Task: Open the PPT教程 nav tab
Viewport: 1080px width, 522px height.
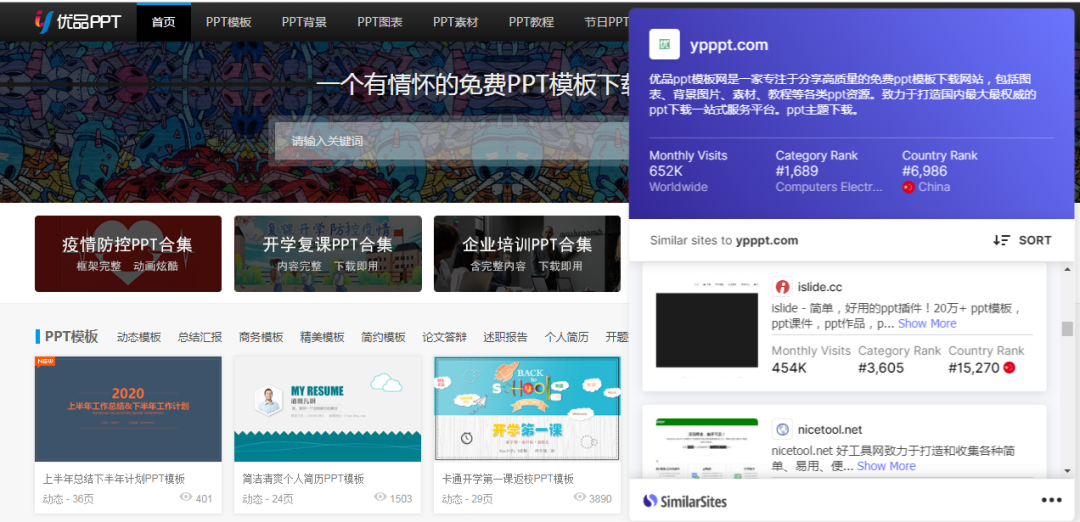Action: tap(532, 22)
